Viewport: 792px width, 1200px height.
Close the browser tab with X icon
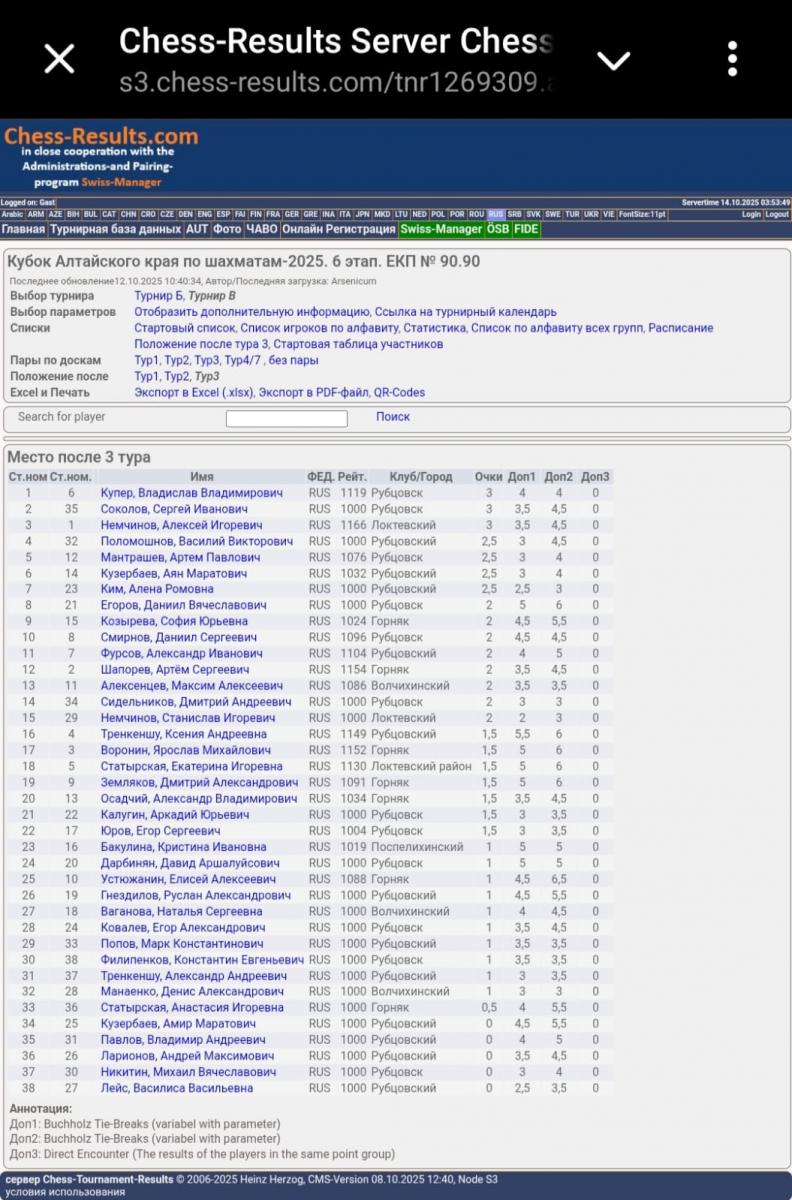[59, 59]
